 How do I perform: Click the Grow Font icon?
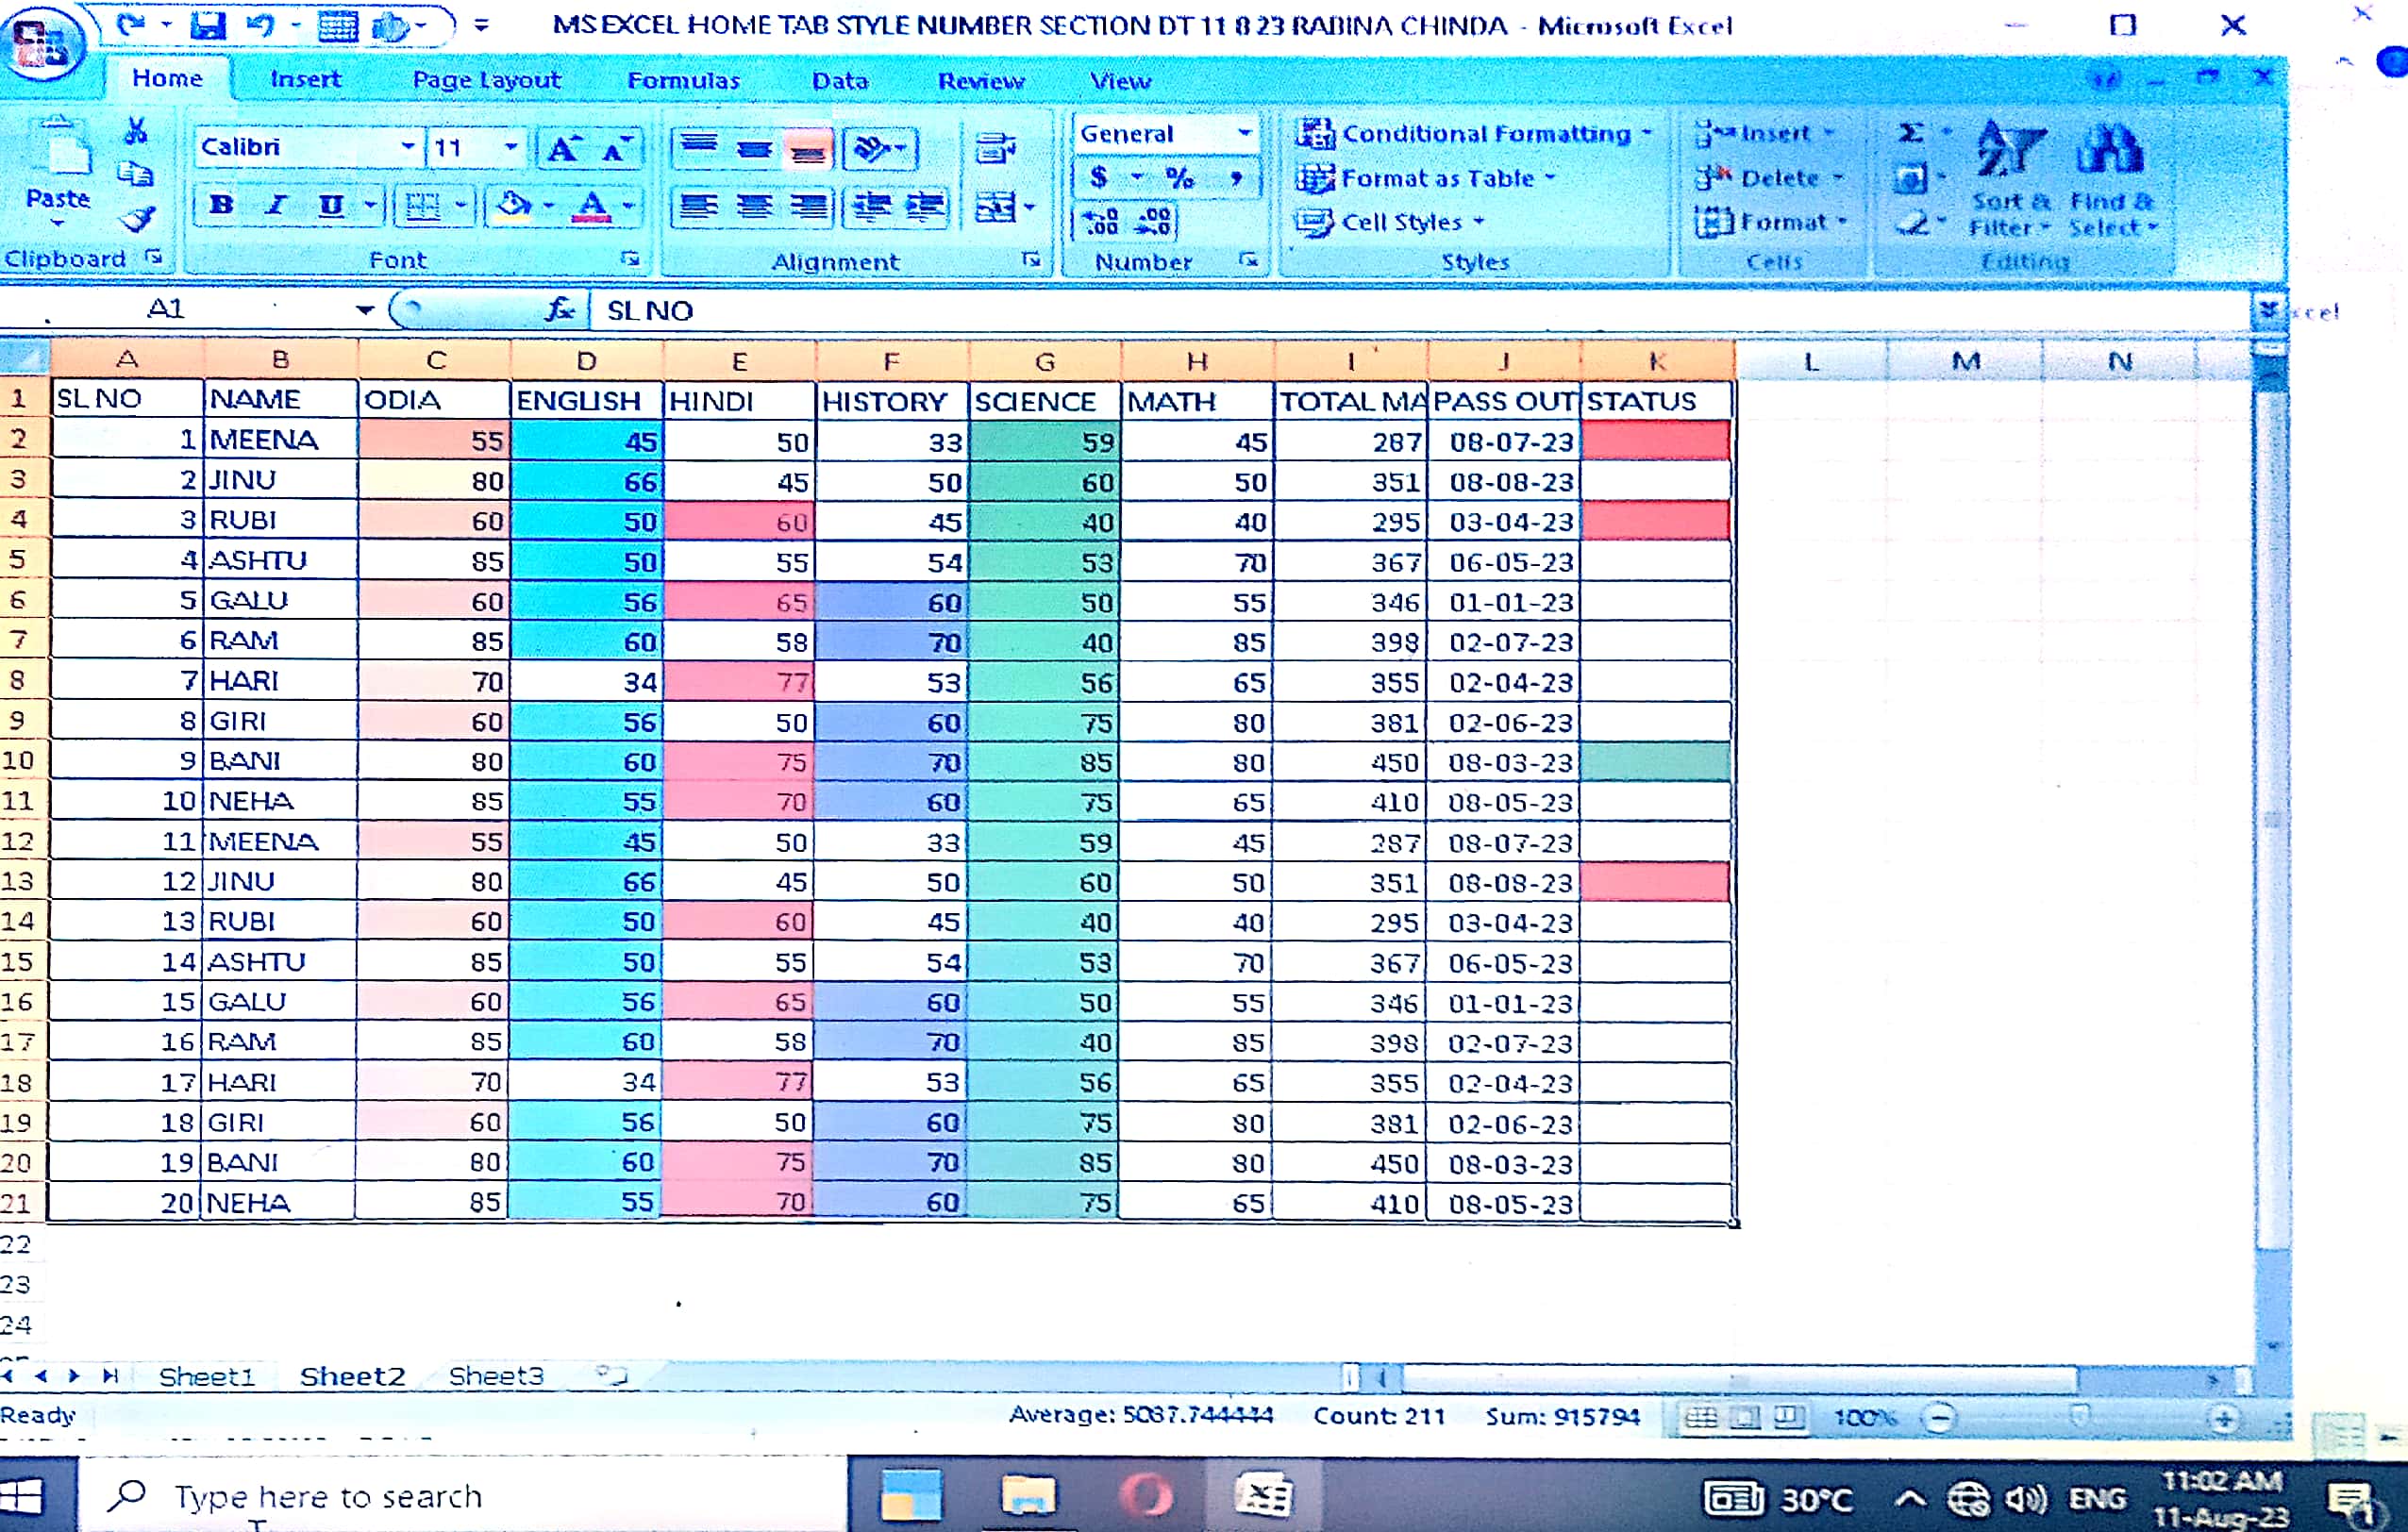pos(562,149)
